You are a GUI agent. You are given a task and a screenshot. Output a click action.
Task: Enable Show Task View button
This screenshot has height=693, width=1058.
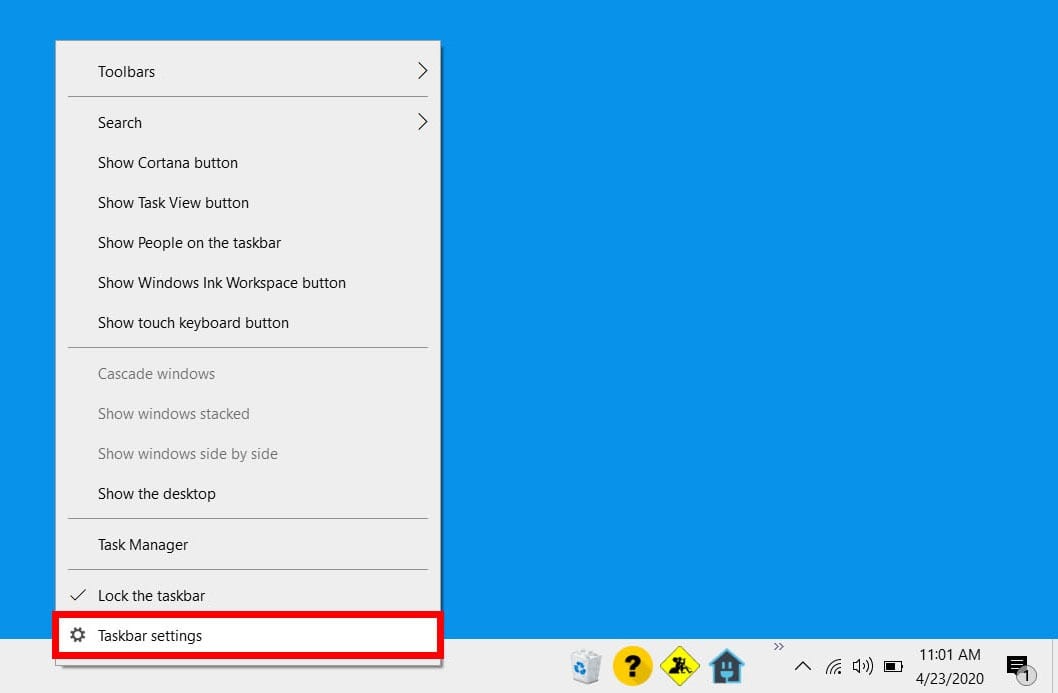173,202
